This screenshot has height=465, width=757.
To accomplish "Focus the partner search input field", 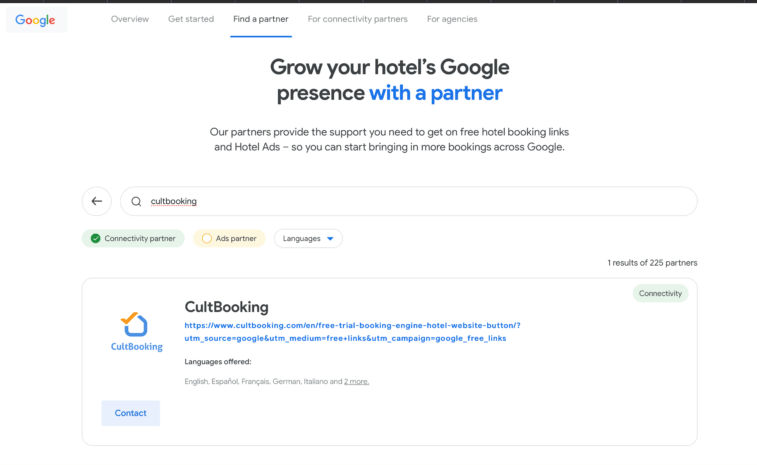I will 408,201.
